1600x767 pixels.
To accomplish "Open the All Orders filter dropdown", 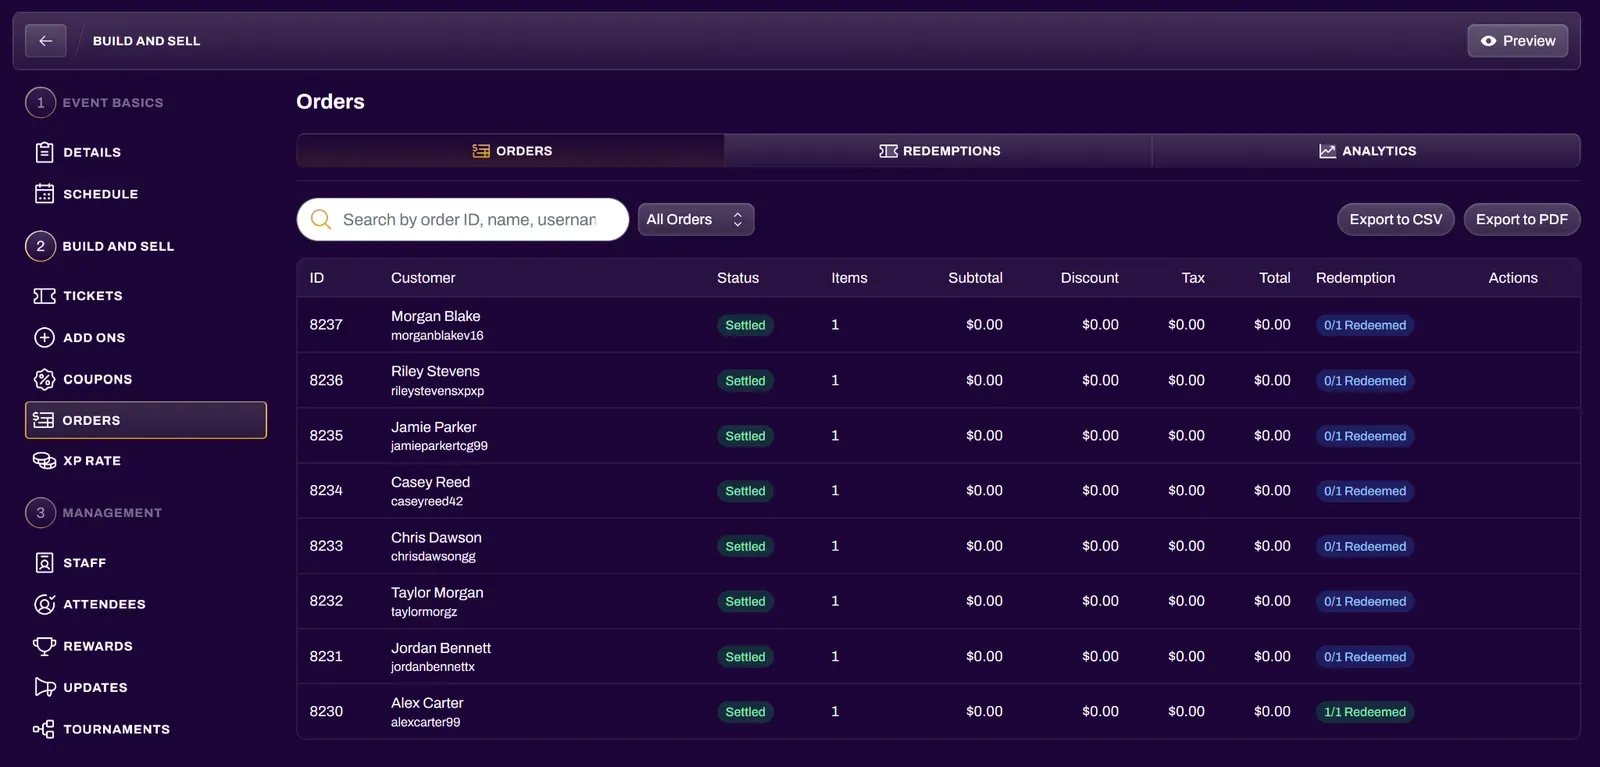I will [696, 219].
